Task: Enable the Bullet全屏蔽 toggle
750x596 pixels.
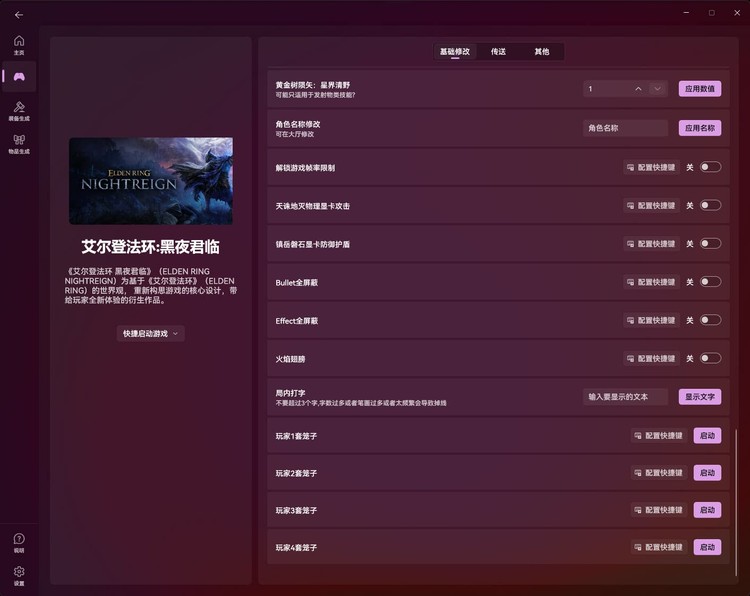Action: pyautogui.click(x=710, y=282)
